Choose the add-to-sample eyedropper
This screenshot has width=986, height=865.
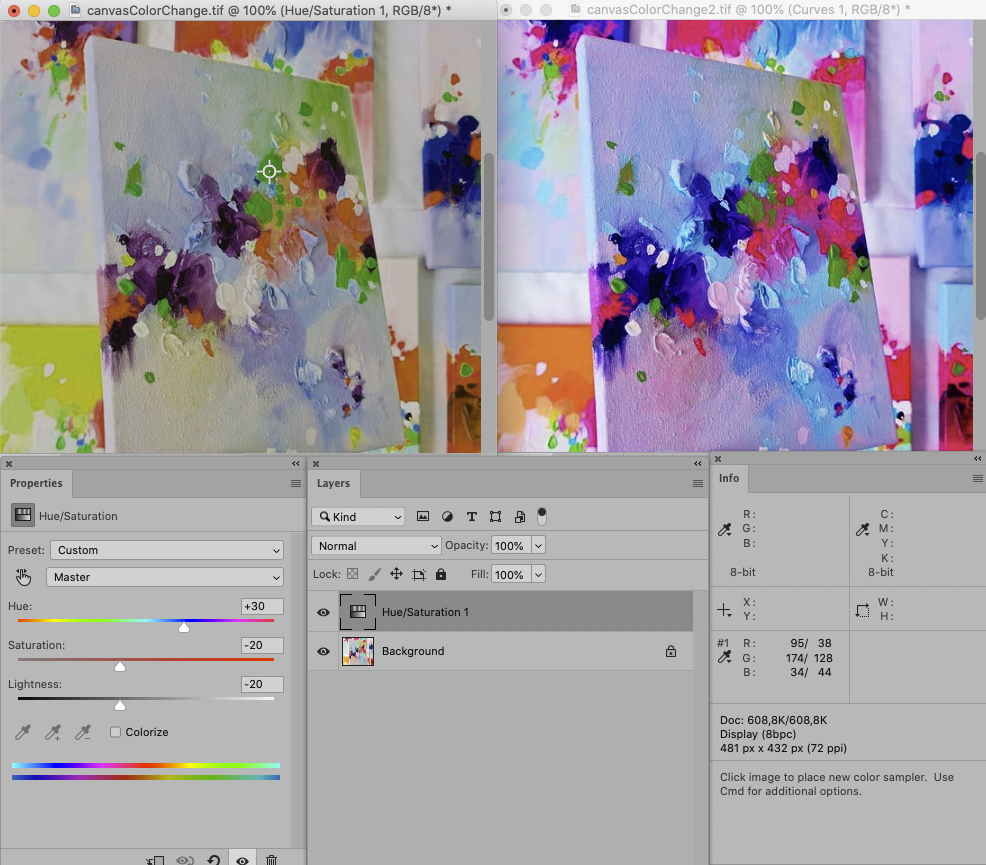click(x=53, y=732)
